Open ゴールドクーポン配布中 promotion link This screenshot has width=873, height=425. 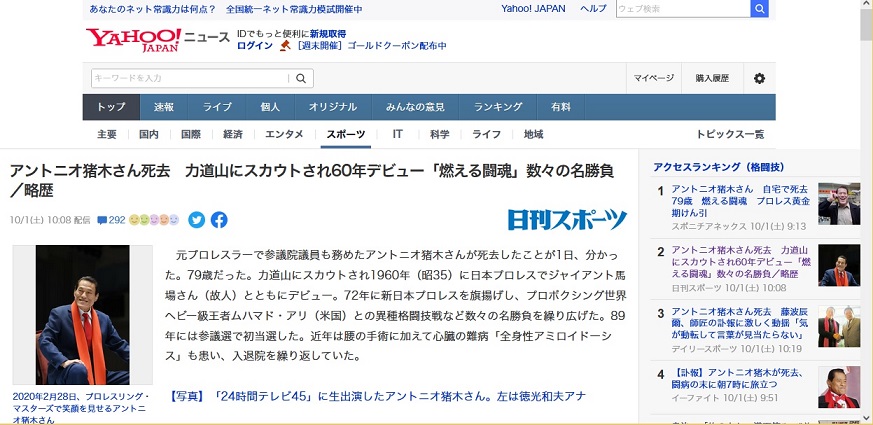(397, 46)
